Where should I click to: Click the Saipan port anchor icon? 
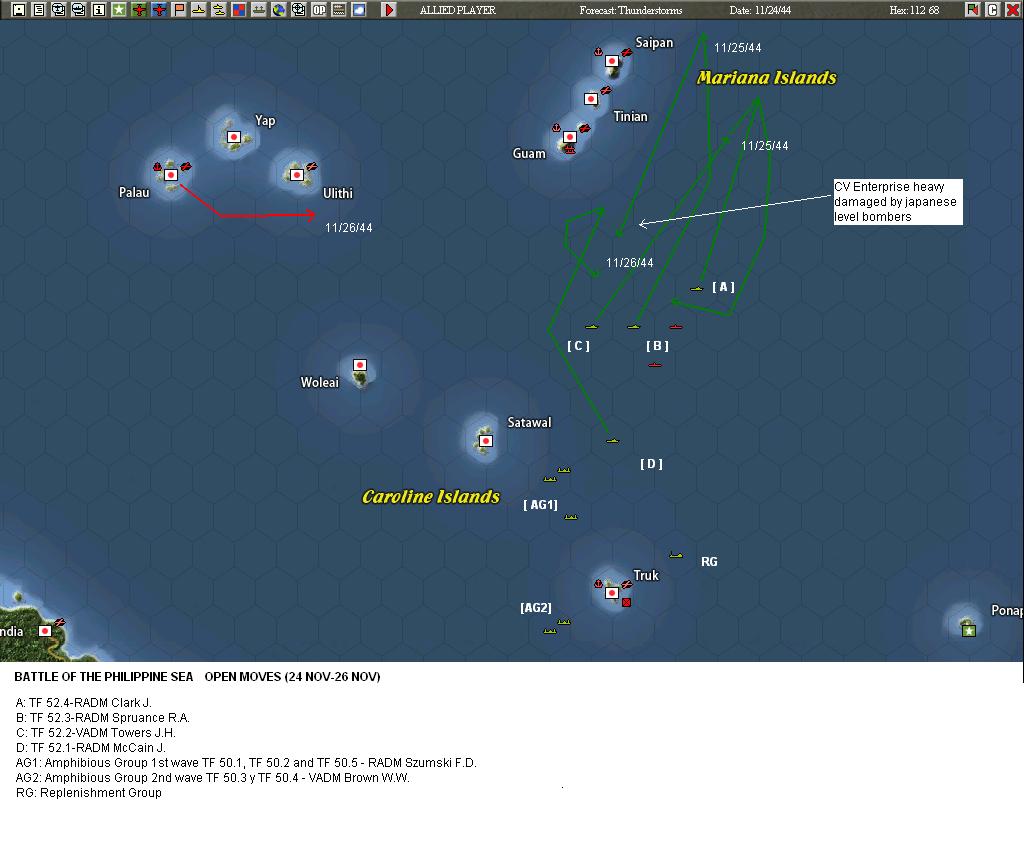(x=598, y=52)
